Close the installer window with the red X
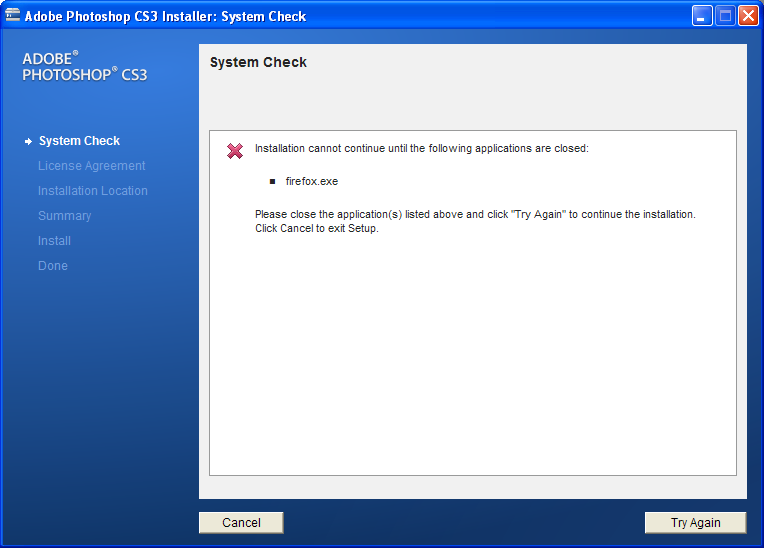 (x=748, y=16)
